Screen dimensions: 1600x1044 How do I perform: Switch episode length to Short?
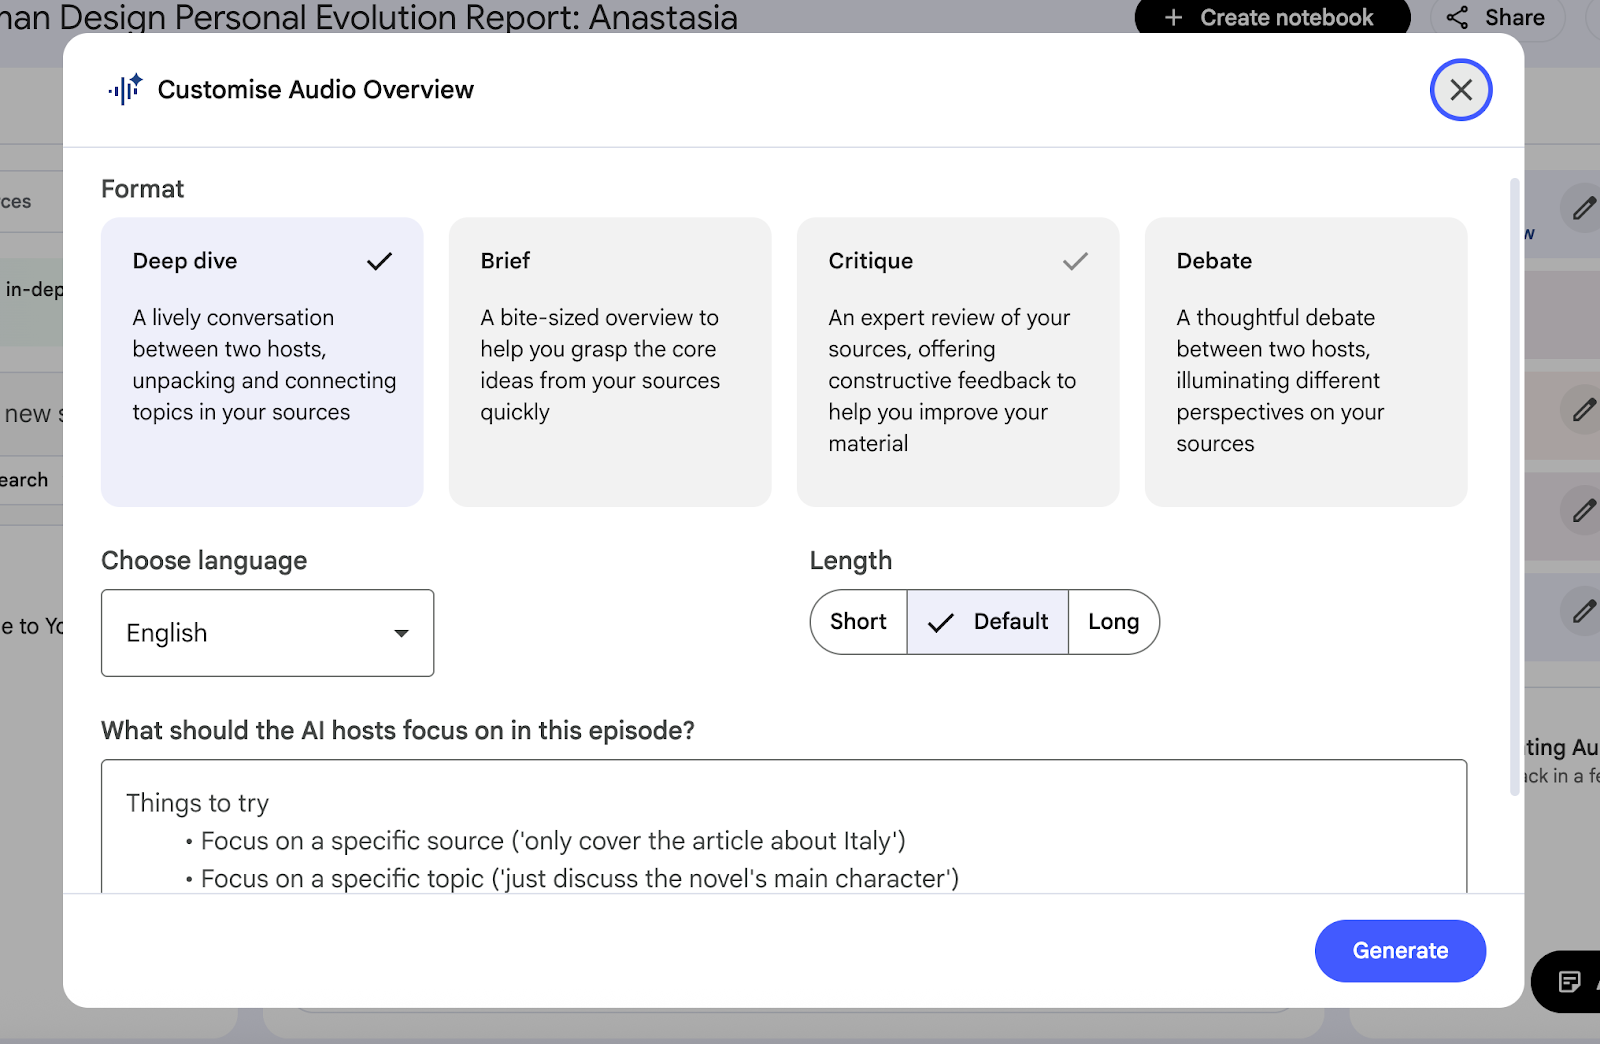click(857, 621)
